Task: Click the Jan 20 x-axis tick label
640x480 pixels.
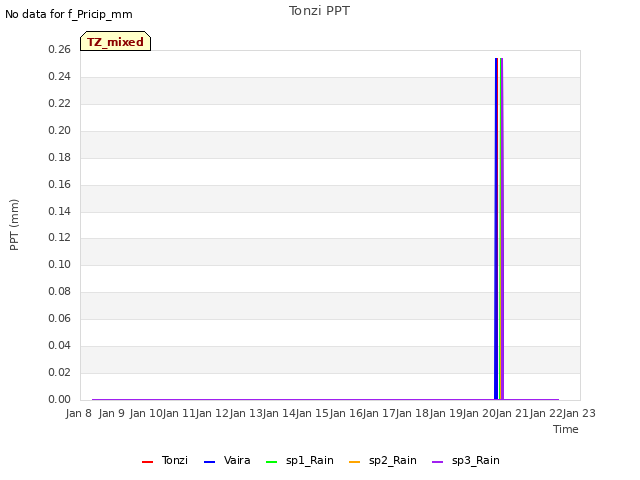Action: tap(479, 413)
